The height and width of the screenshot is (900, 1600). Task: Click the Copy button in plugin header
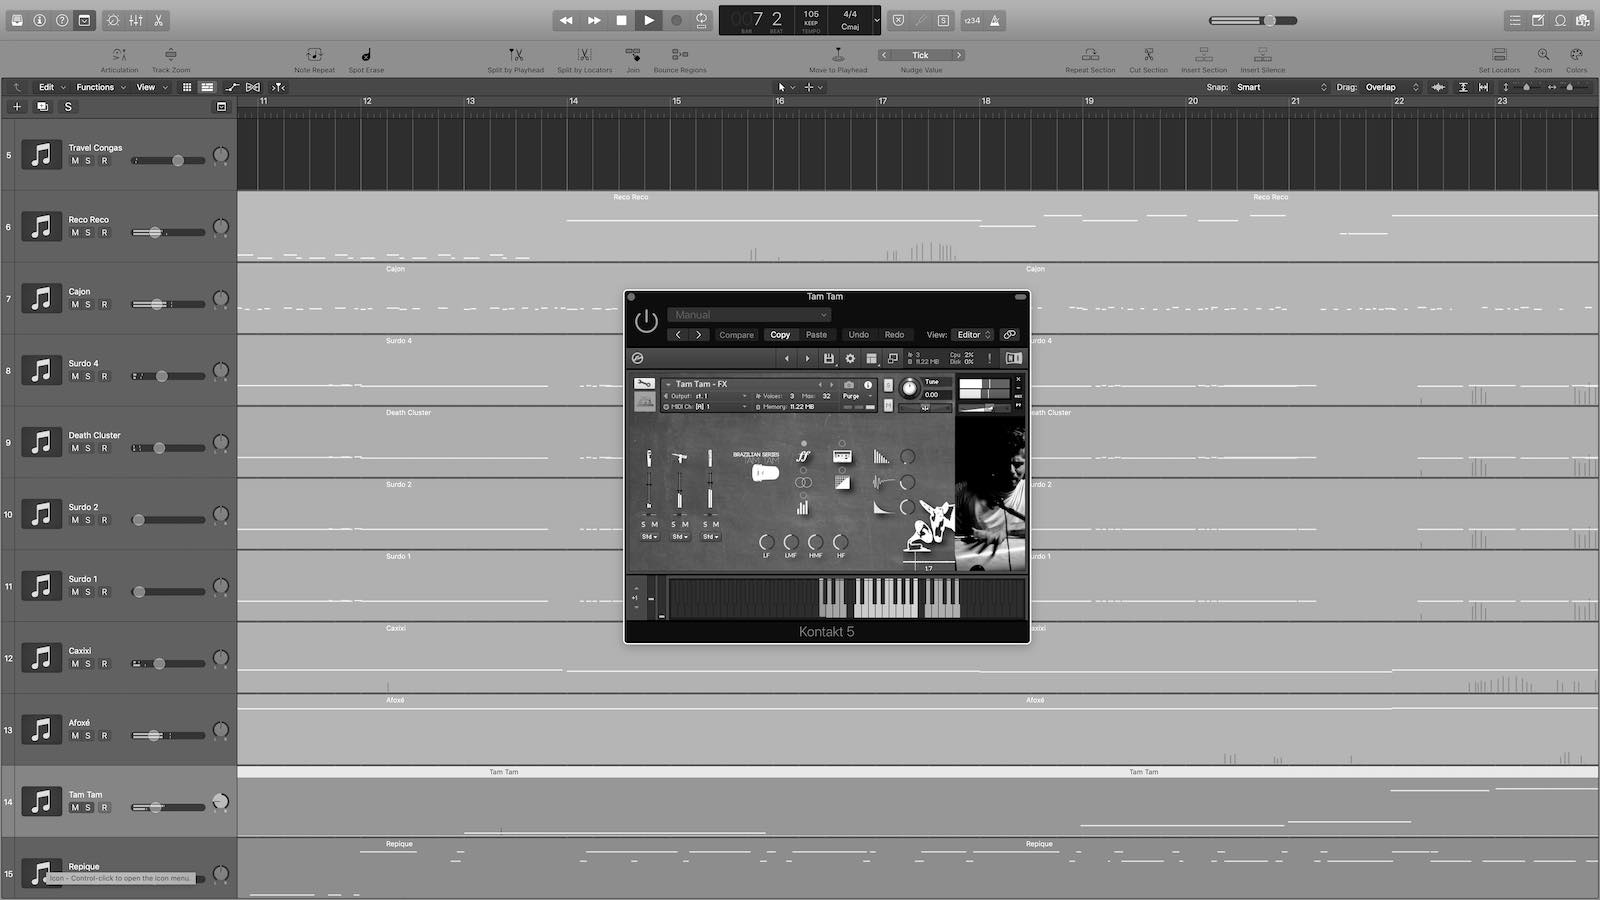(x=780, y=335)
